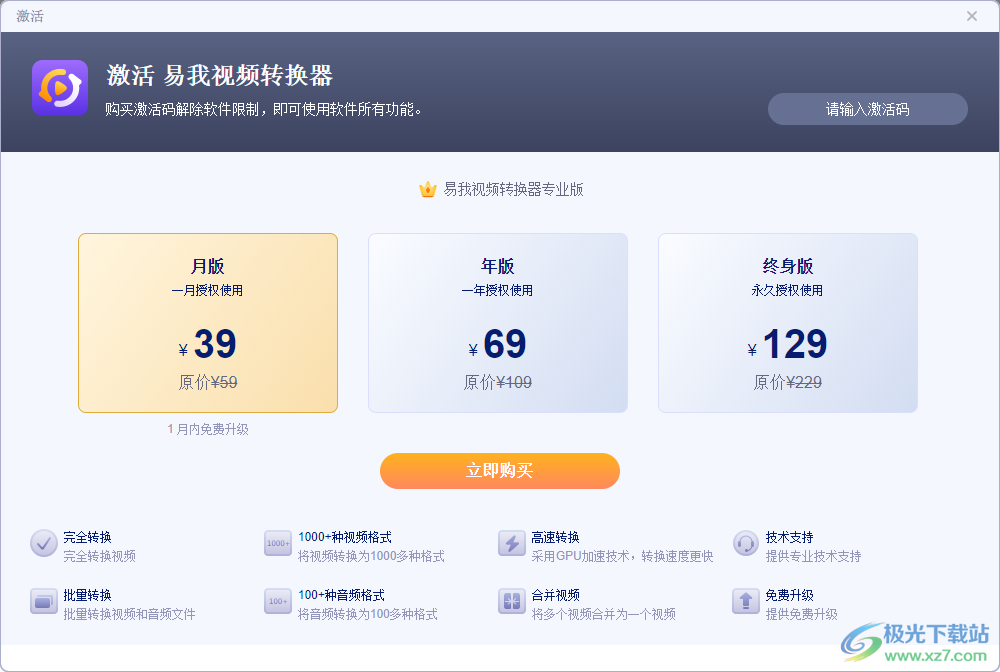Click the 提供免费升级 description

coord(801,614)
